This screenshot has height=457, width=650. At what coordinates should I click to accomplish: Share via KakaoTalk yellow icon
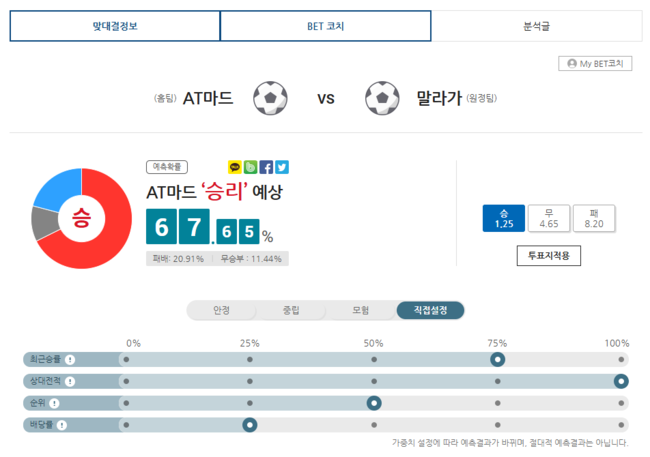pyautogui.click(x=235, y=167)
